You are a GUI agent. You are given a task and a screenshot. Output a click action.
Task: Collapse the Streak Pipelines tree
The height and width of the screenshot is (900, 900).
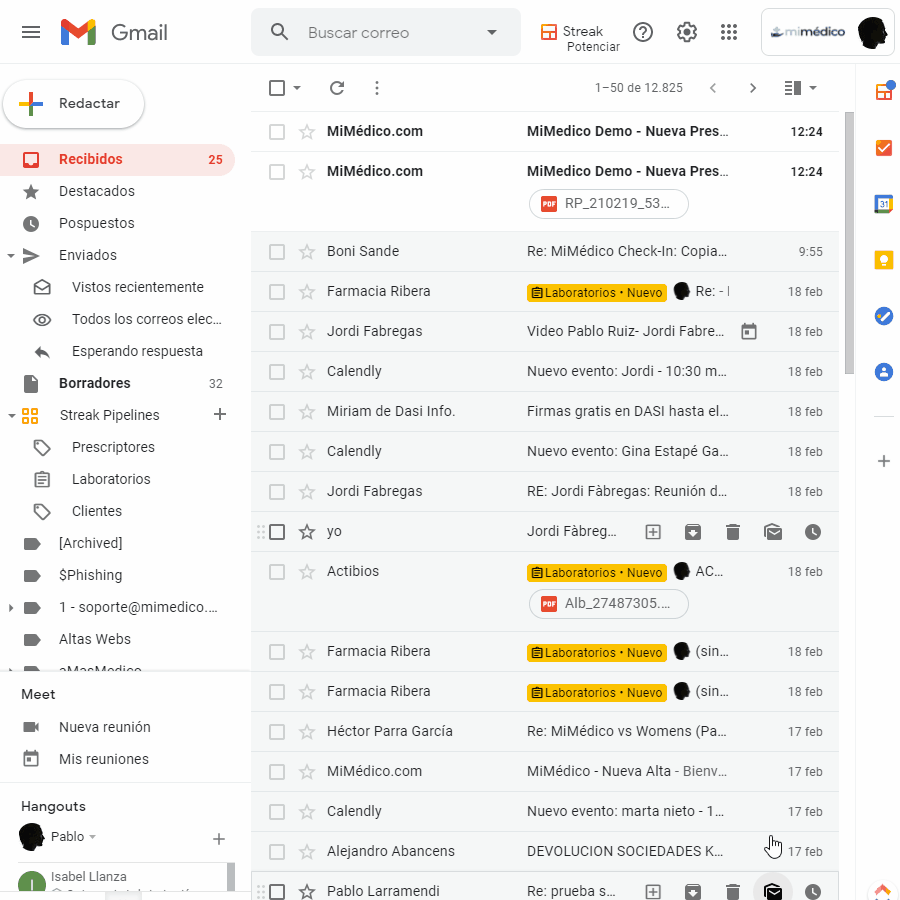10,415
